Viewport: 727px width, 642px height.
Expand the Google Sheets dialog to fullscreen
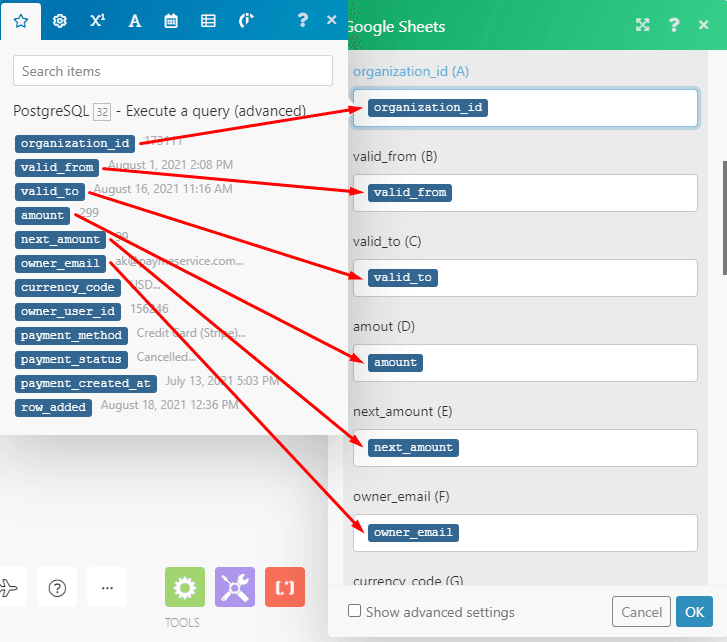click(x=643, y=25)
